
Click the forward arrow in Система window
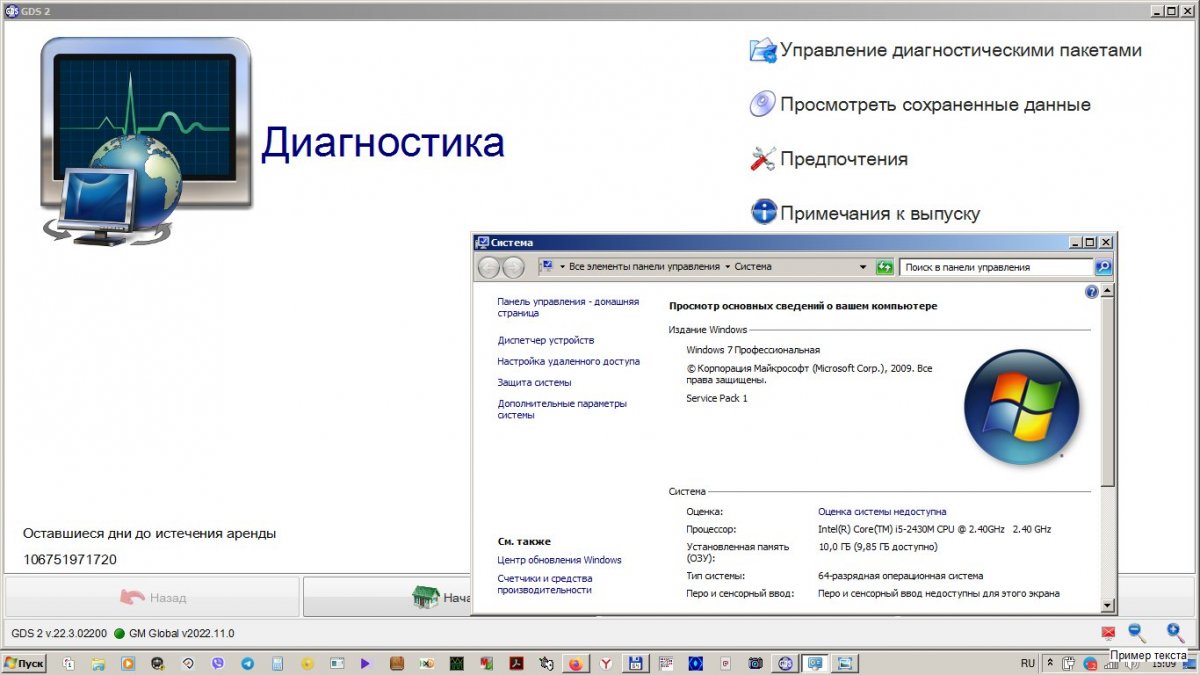click(x=513, y=267)
